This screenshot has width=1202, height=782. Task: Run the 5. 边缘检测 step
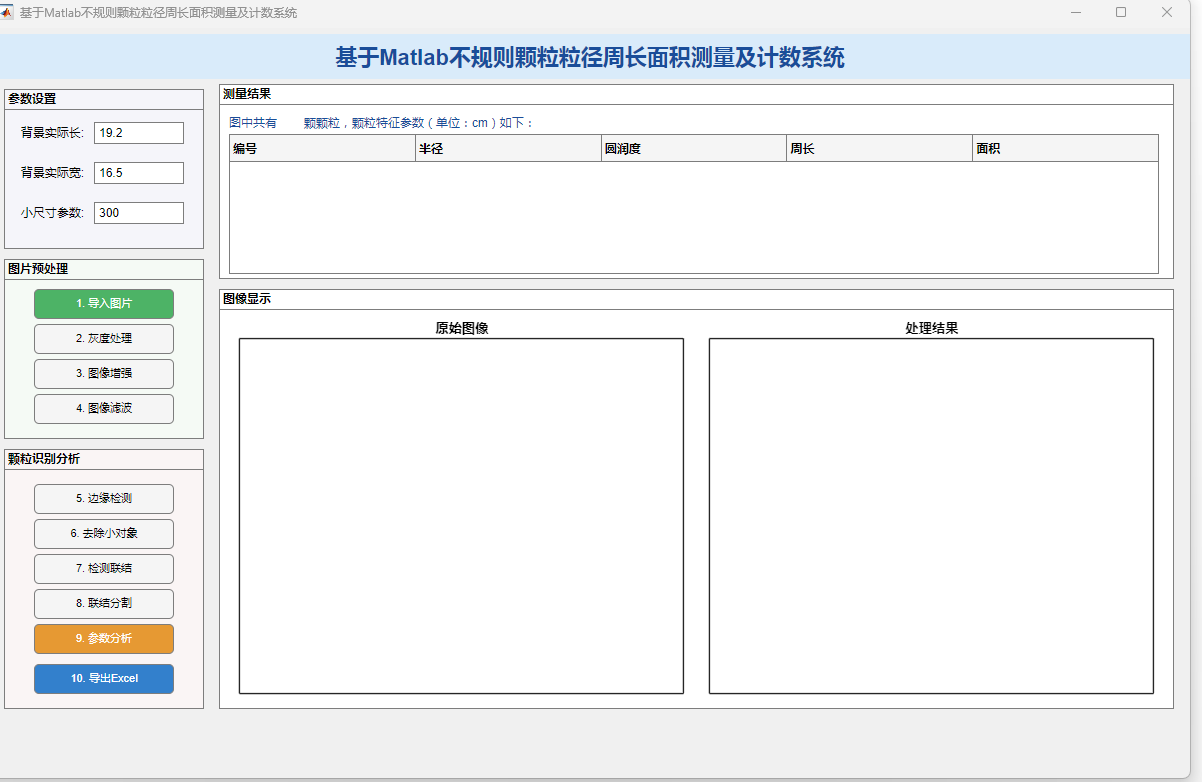104,499
